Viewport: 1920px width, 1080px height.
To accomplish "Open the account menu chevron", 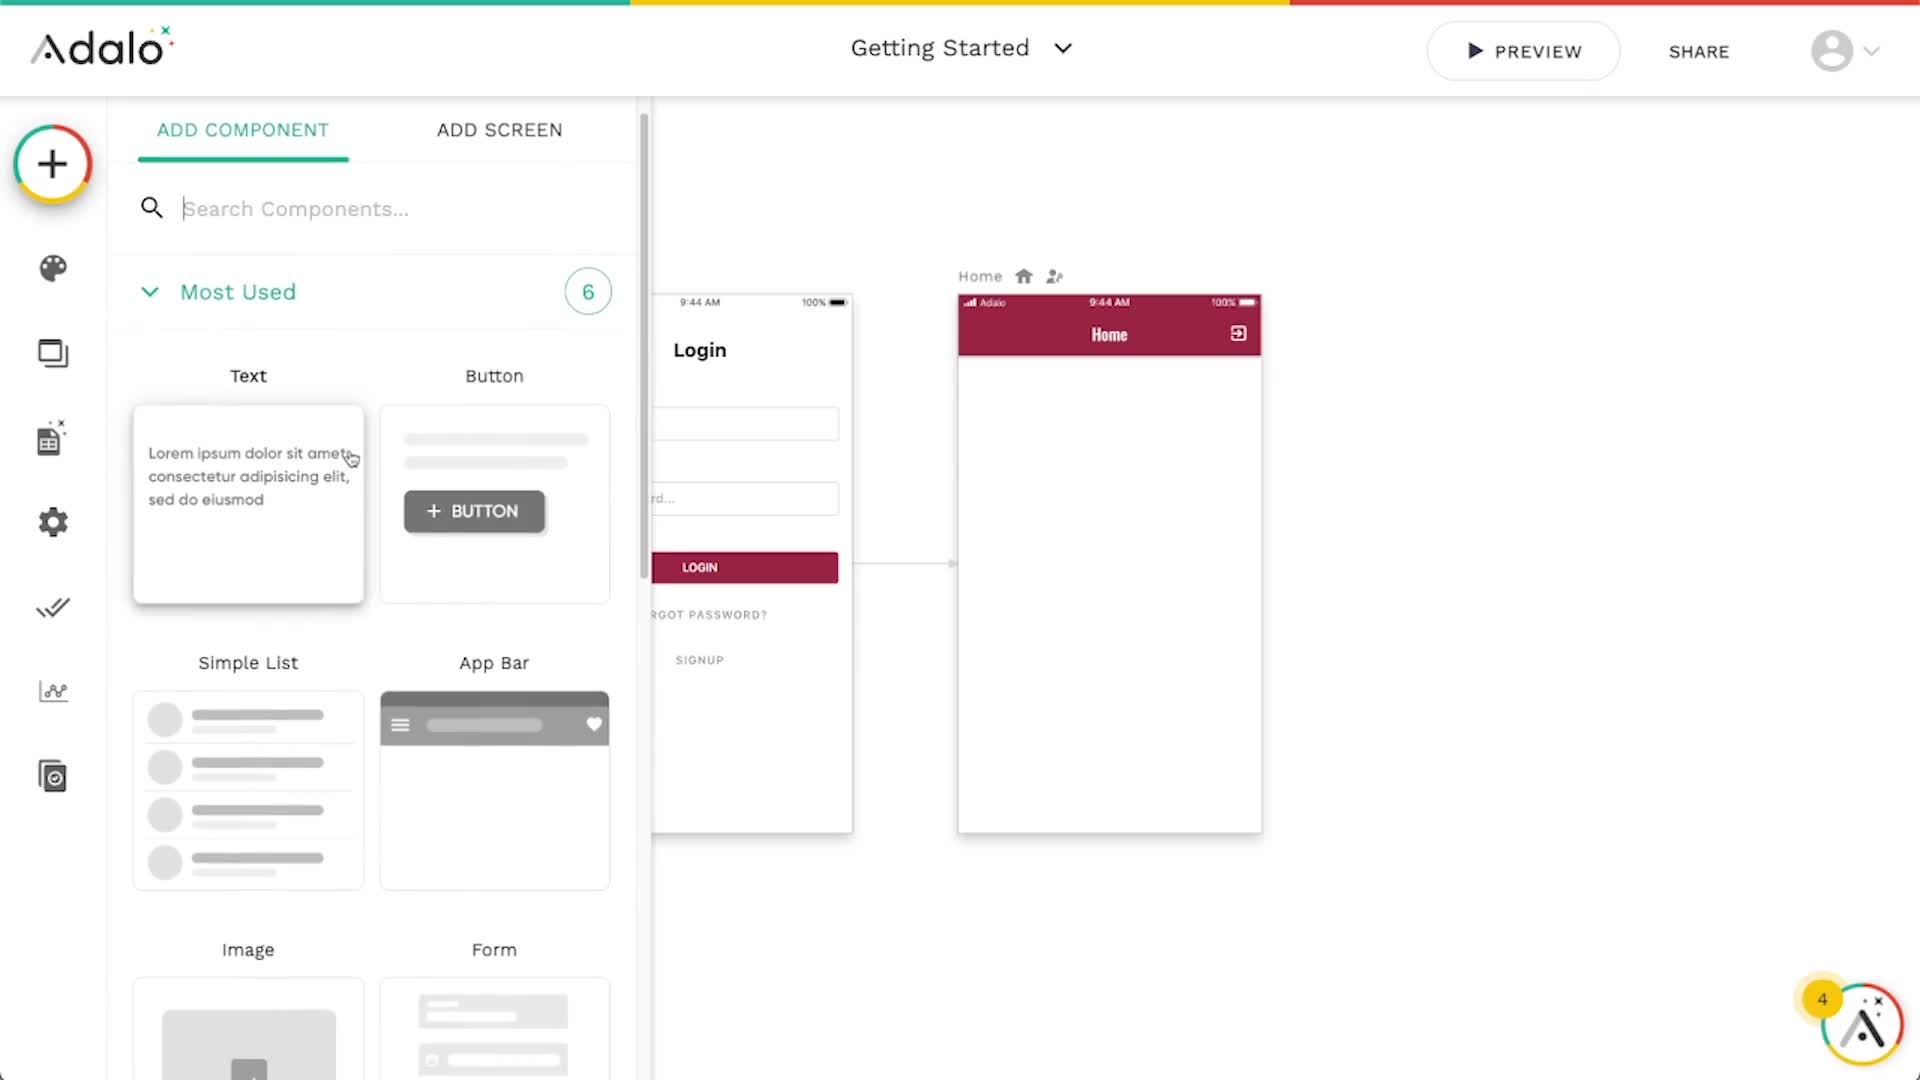I will point(1872,51).
